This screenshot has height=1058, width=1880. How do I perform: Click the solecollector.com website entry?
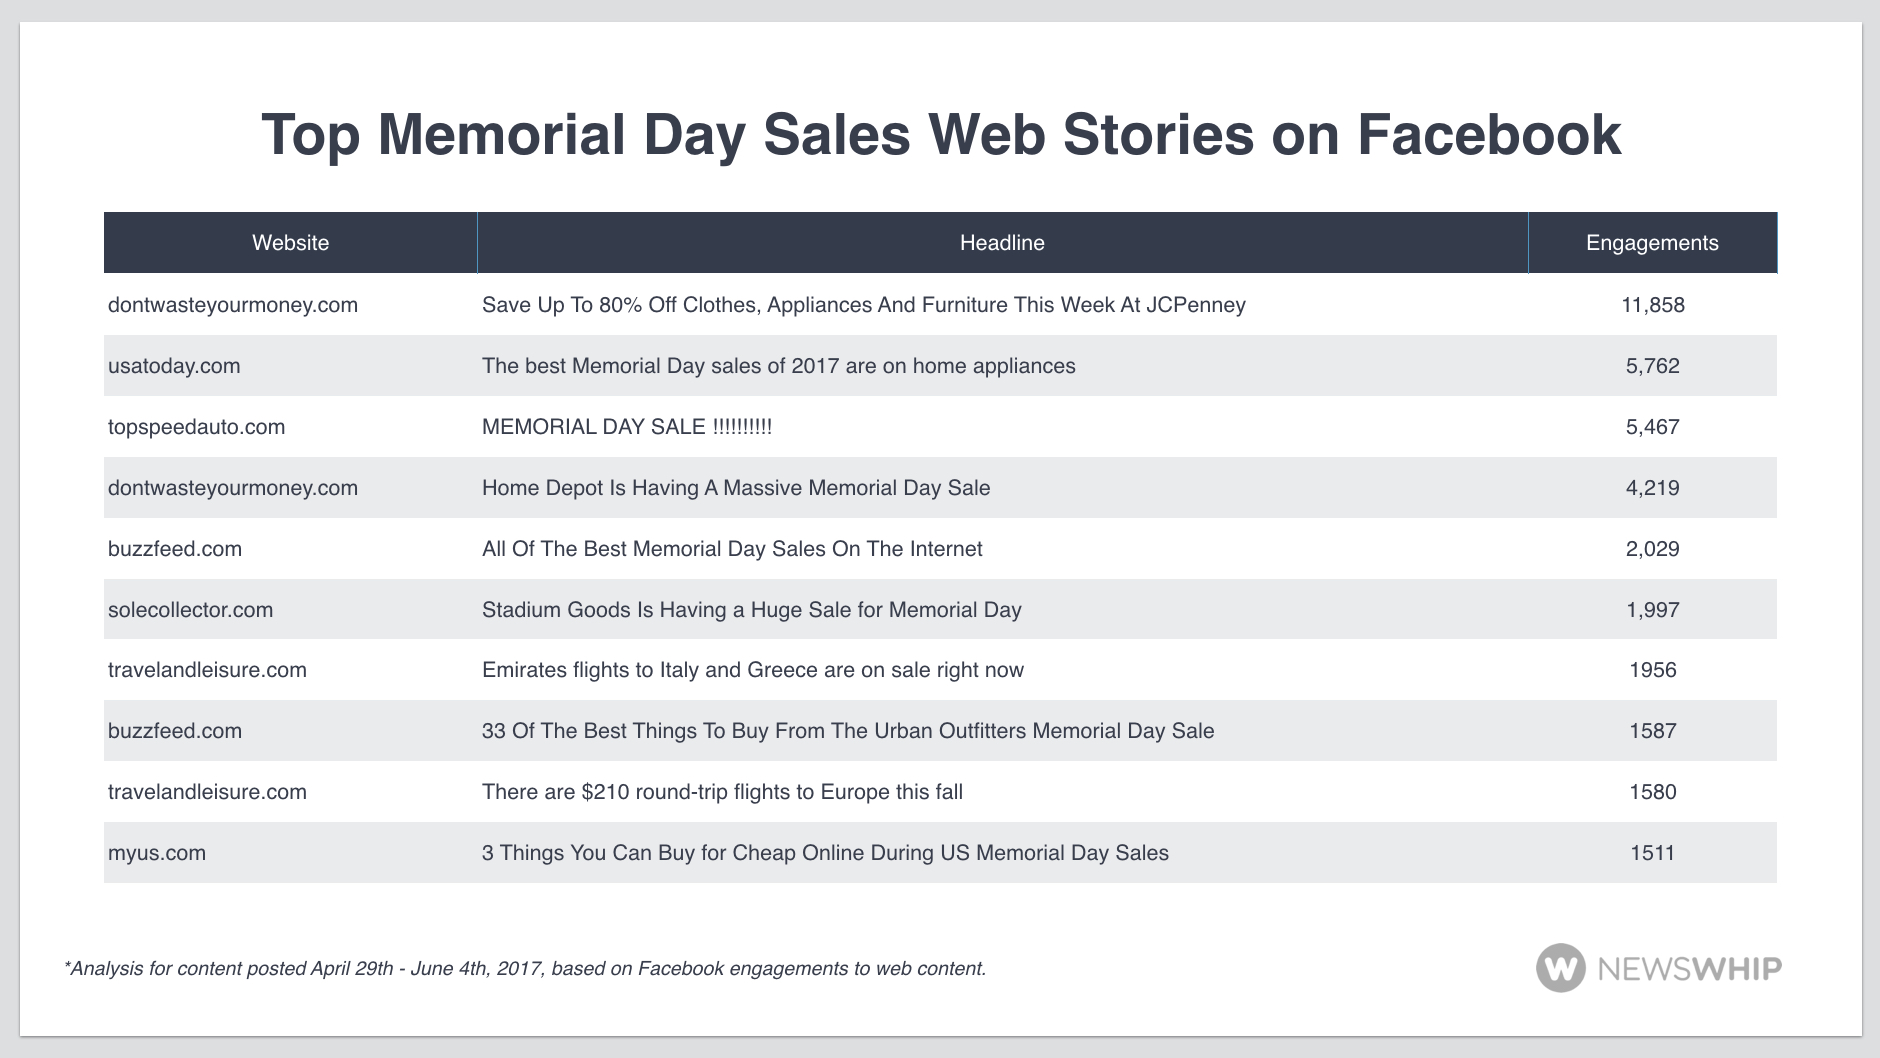click(190, 610)
